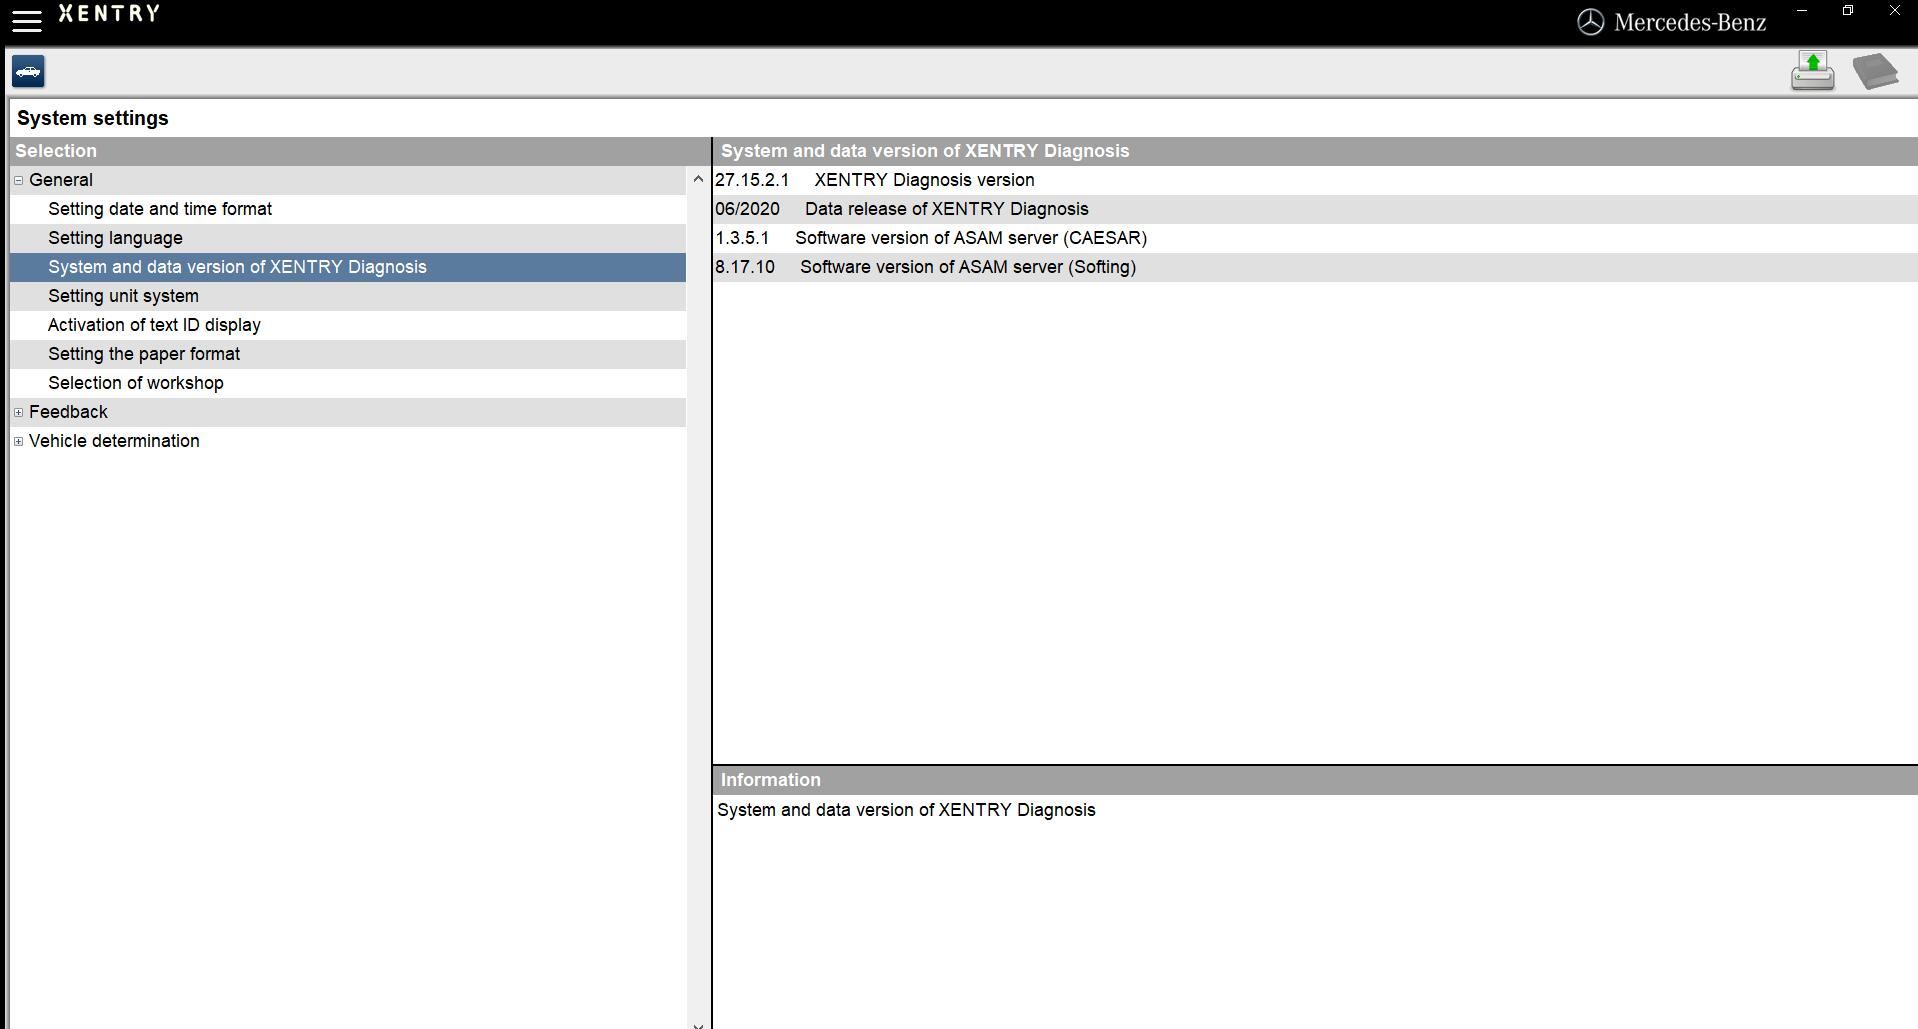Screen dimensions: 1918x1029
Task: Select Selection of workshop
Action: coord(348,383)
